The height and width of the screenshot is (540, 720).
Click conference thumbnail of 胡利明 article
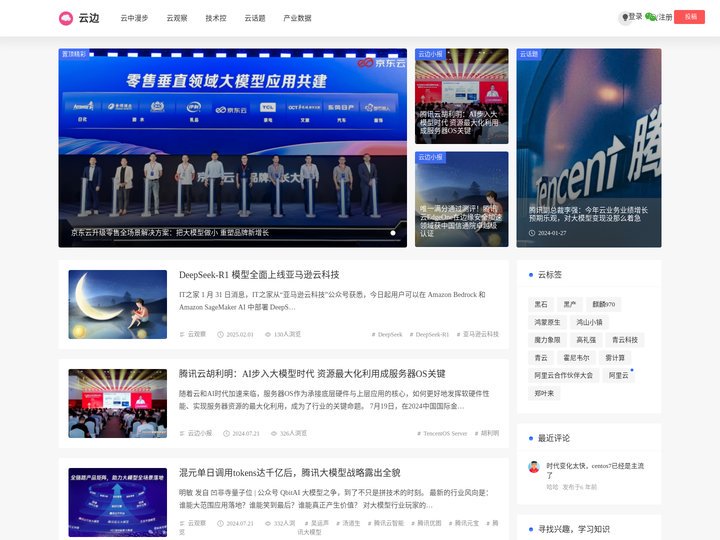pyautogui.click(x=118, y=403)
